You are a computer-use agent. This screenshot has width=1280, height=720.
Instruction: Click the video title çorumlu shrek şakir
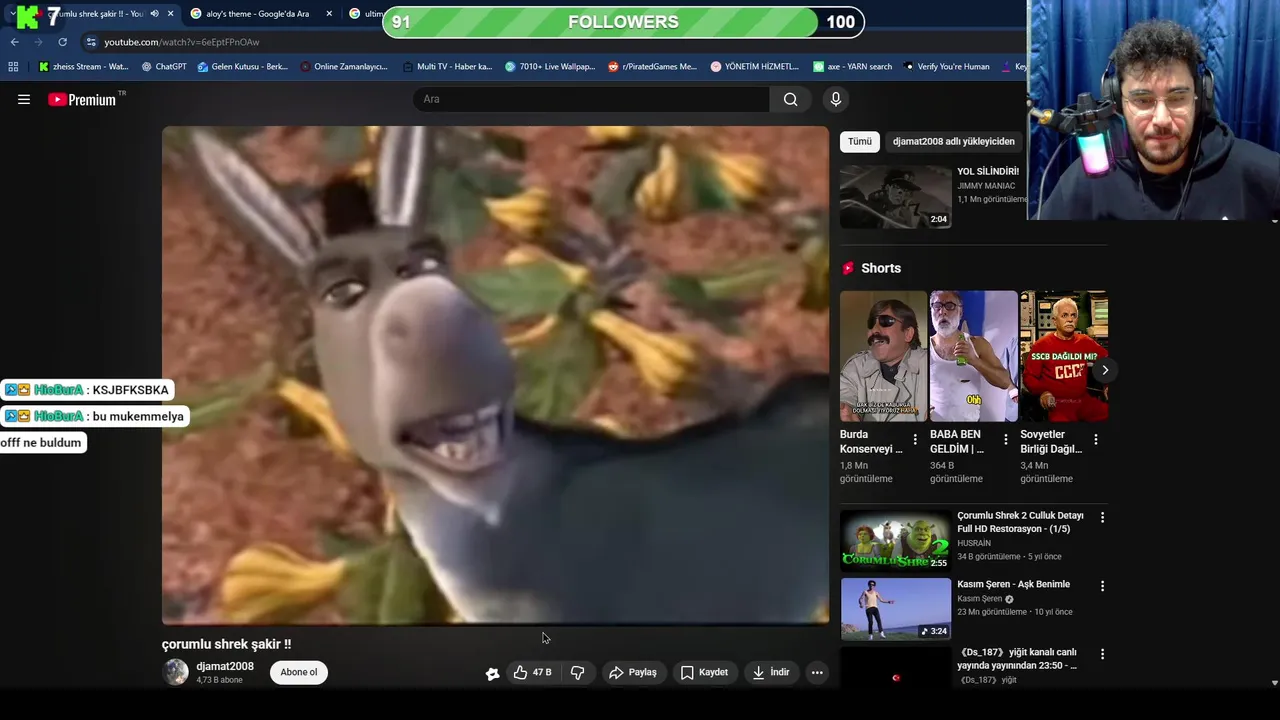[227, 645]
